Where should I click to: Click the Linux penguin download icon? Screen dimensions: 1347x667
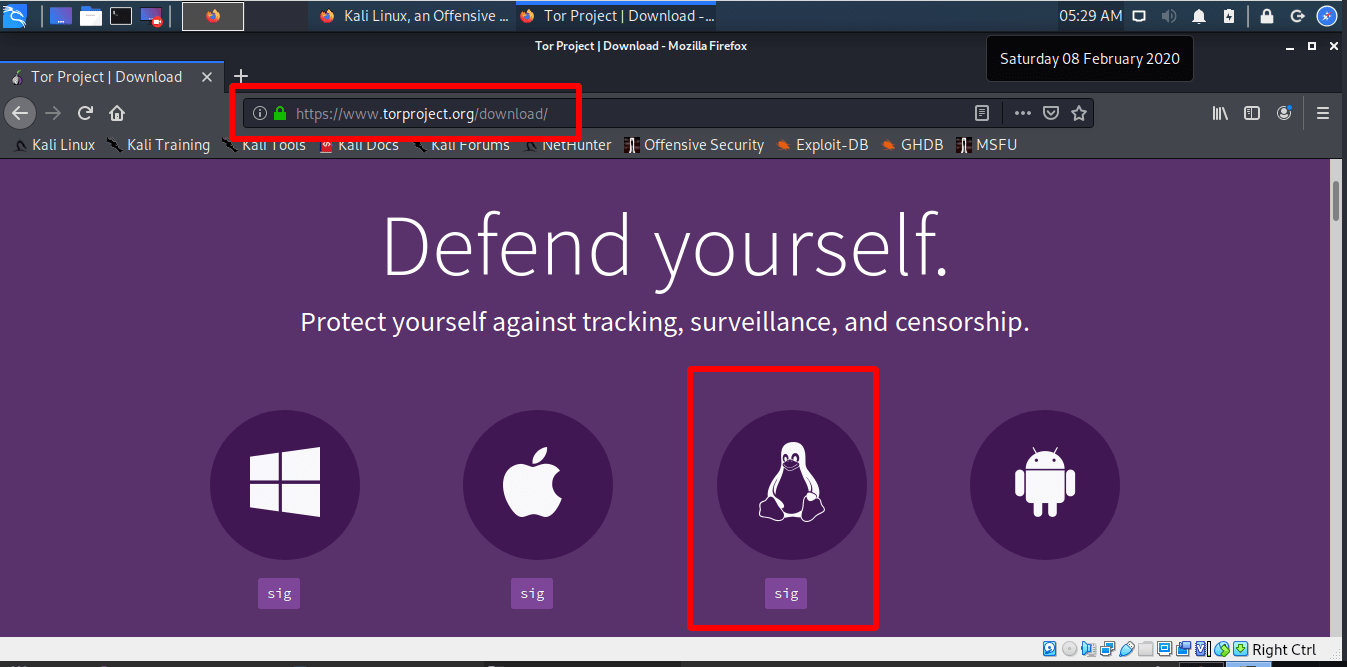[x=792, y=484]
